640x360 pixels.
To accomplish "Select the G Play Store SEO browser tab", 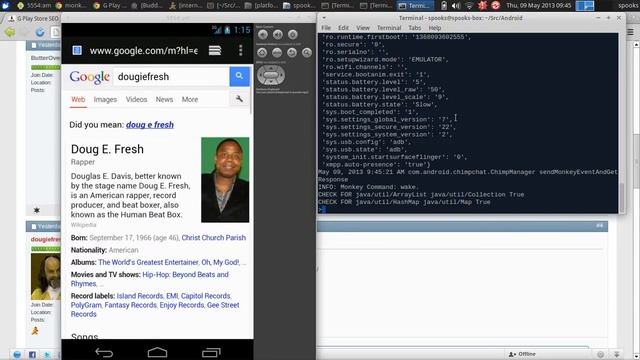I will pyautogui.click(x=33, y=18).
